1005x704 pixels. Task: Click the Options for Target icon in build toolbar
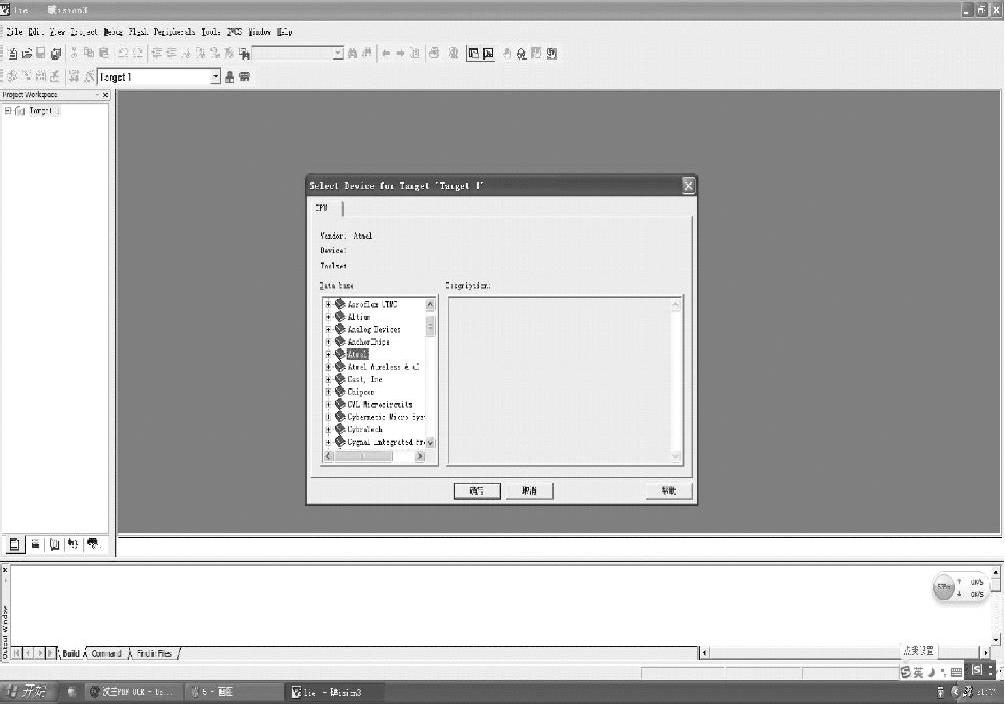click(89, 77)
